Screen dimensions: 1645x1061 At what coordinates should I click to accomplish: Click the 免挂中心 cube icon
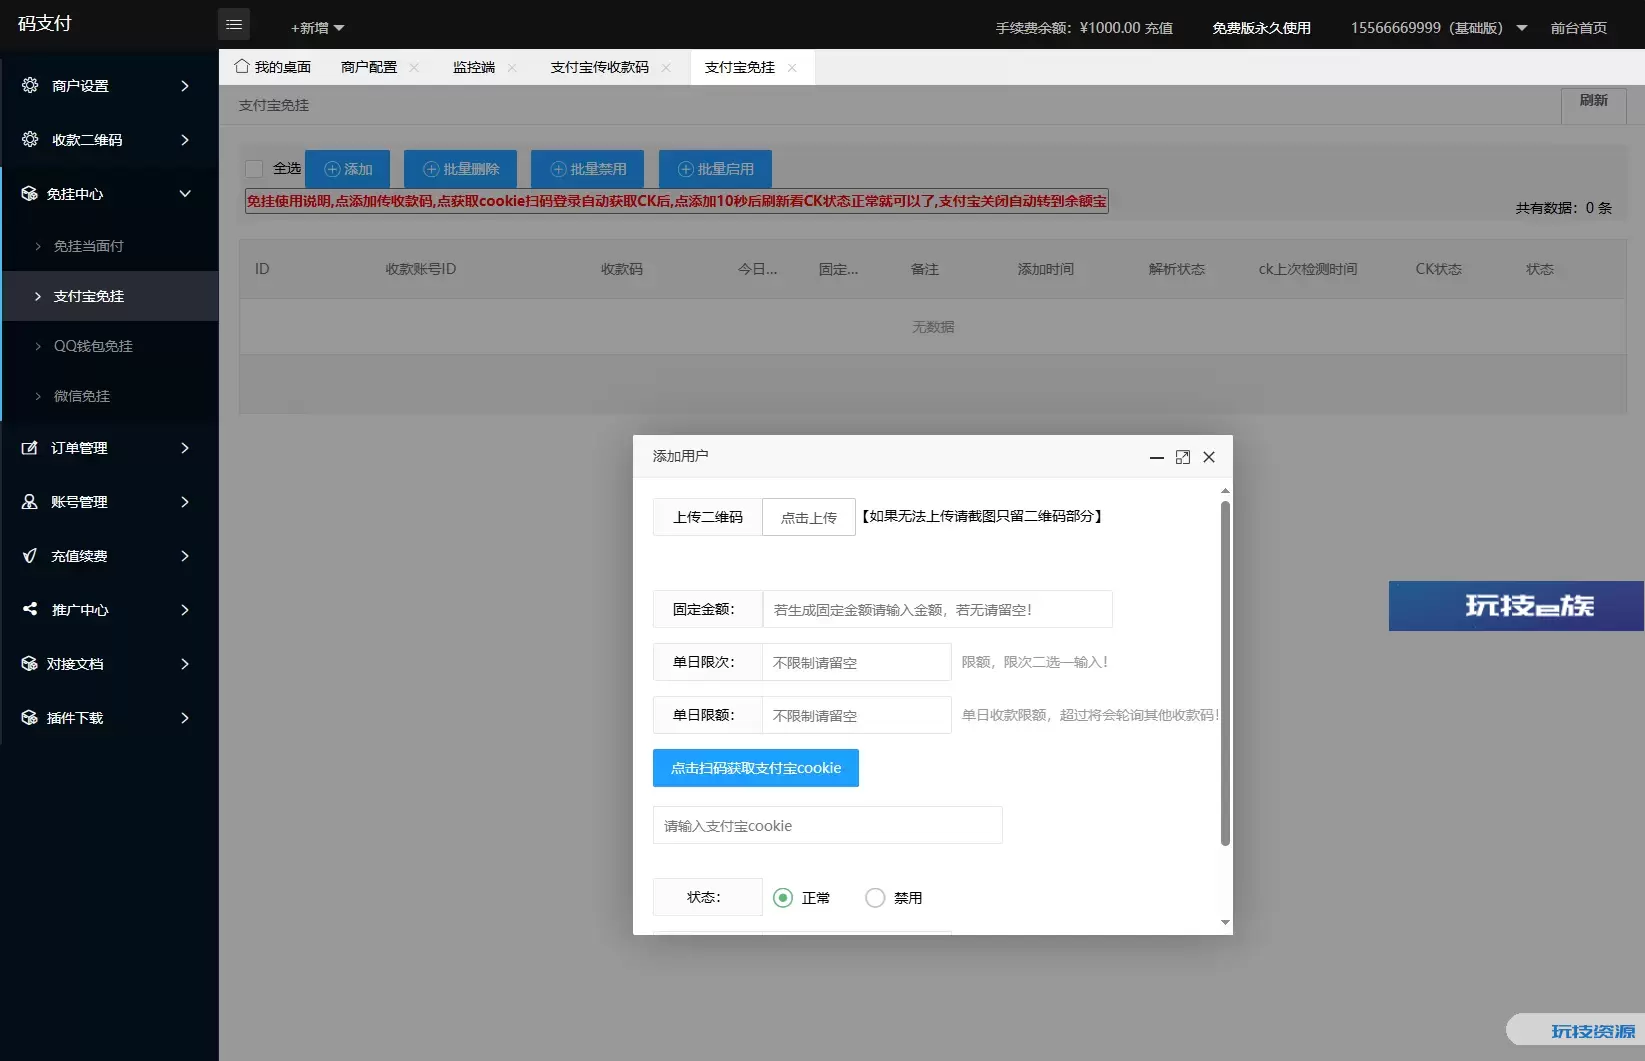tap(30, 193)
